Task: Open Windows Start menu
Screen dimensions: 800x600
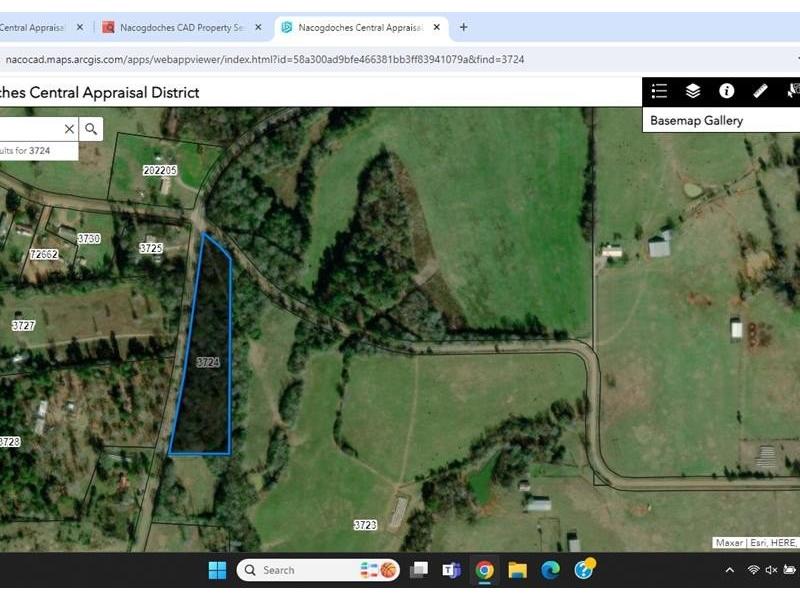Action: (218, 570)
